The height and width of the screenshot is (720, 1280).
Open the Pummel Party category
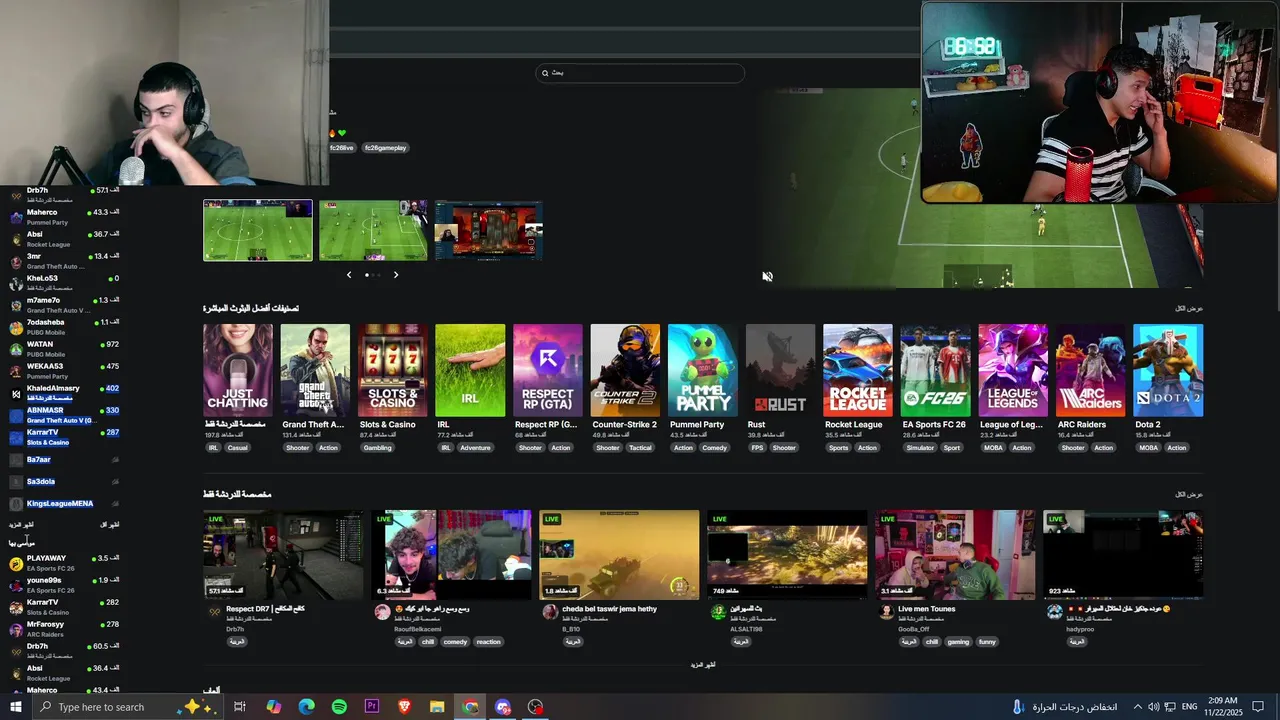pos(703,370)
